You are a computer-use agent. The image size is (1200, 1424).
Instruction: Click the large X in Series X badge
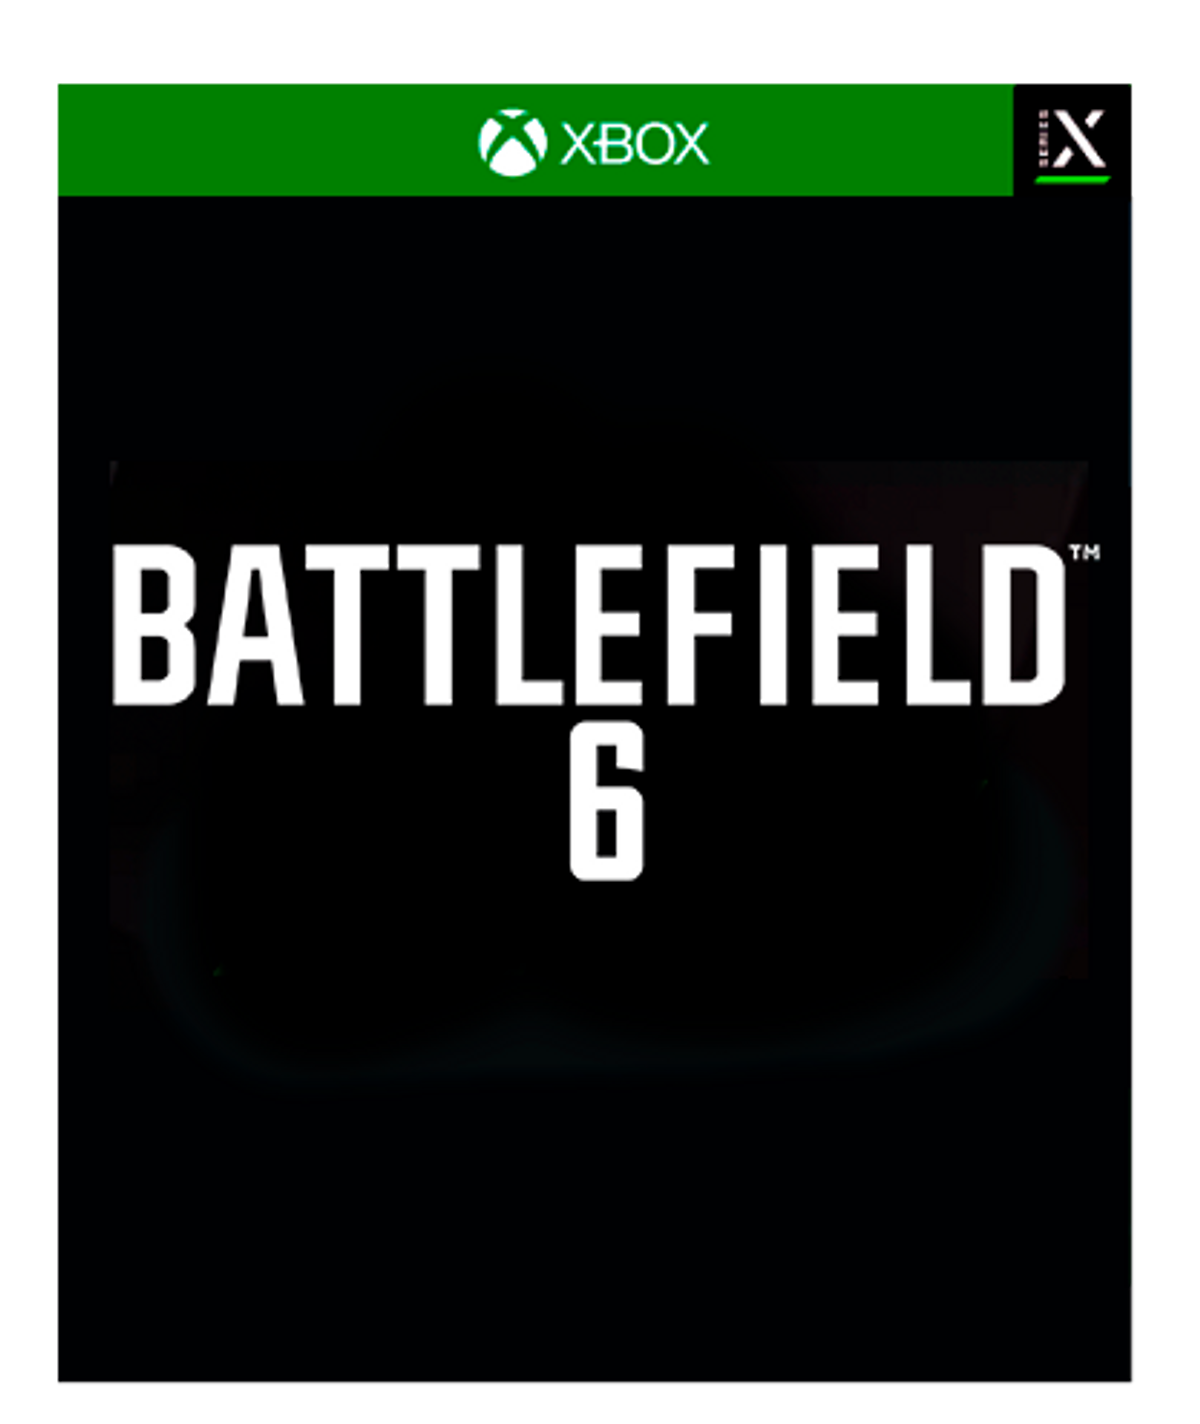point(1081,139)
